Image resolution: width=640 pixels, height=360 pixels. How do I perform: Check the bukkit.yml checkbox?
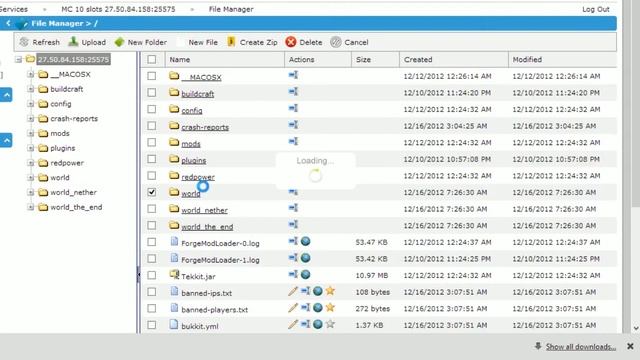click(151, 325)
